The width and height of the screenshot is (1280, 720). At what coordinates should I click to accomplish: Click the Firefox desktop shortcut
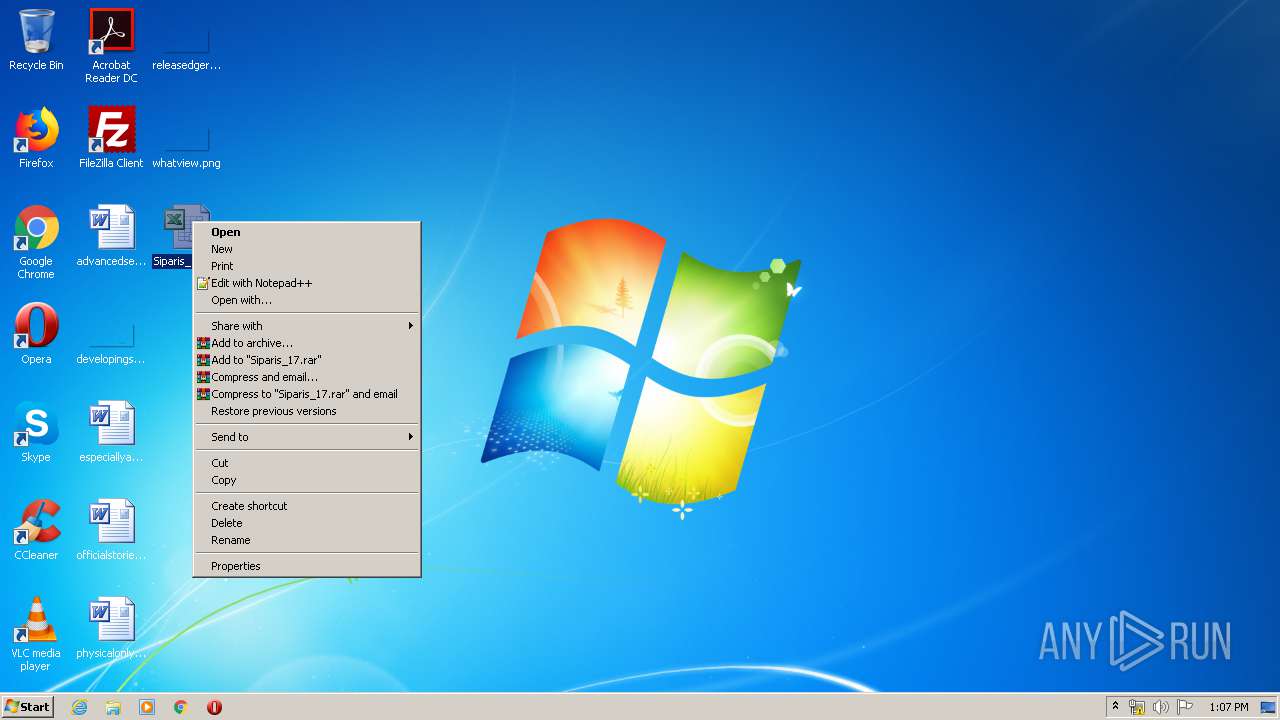[36, 138]
